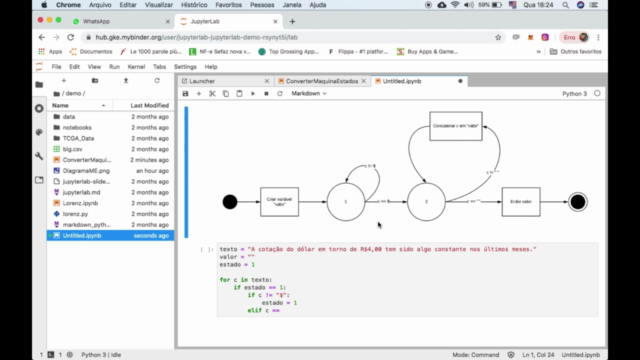Restart the kernel icon in notebook toolbar

280,93
